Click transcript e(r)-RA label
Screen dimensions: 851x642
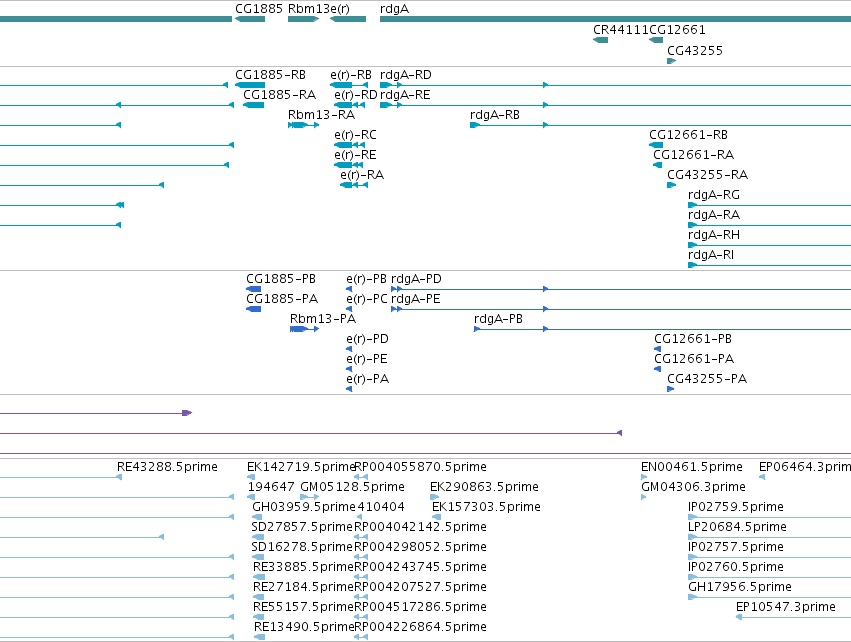[362, 175]
